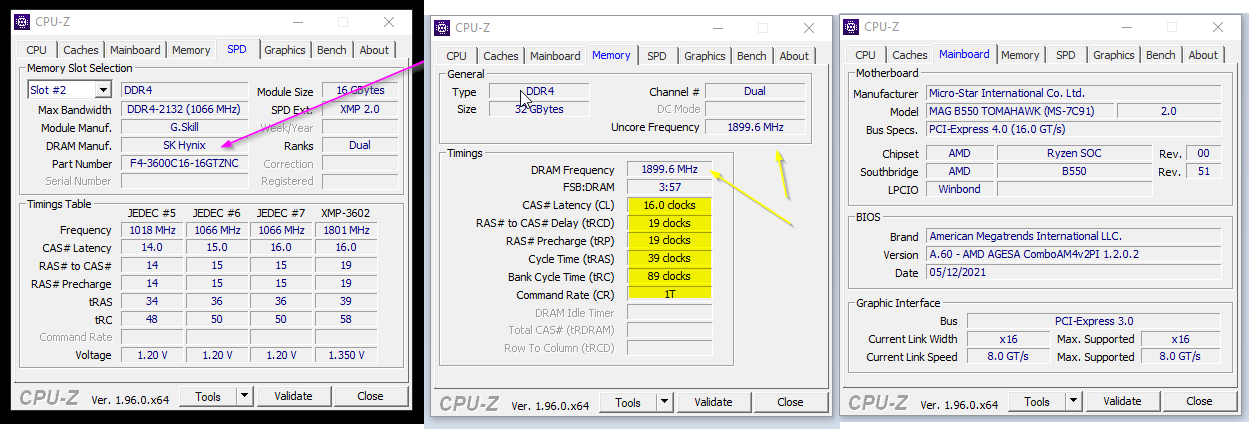
Task: Open Mainboard tab in Memory window
Action: pos(555,56)
